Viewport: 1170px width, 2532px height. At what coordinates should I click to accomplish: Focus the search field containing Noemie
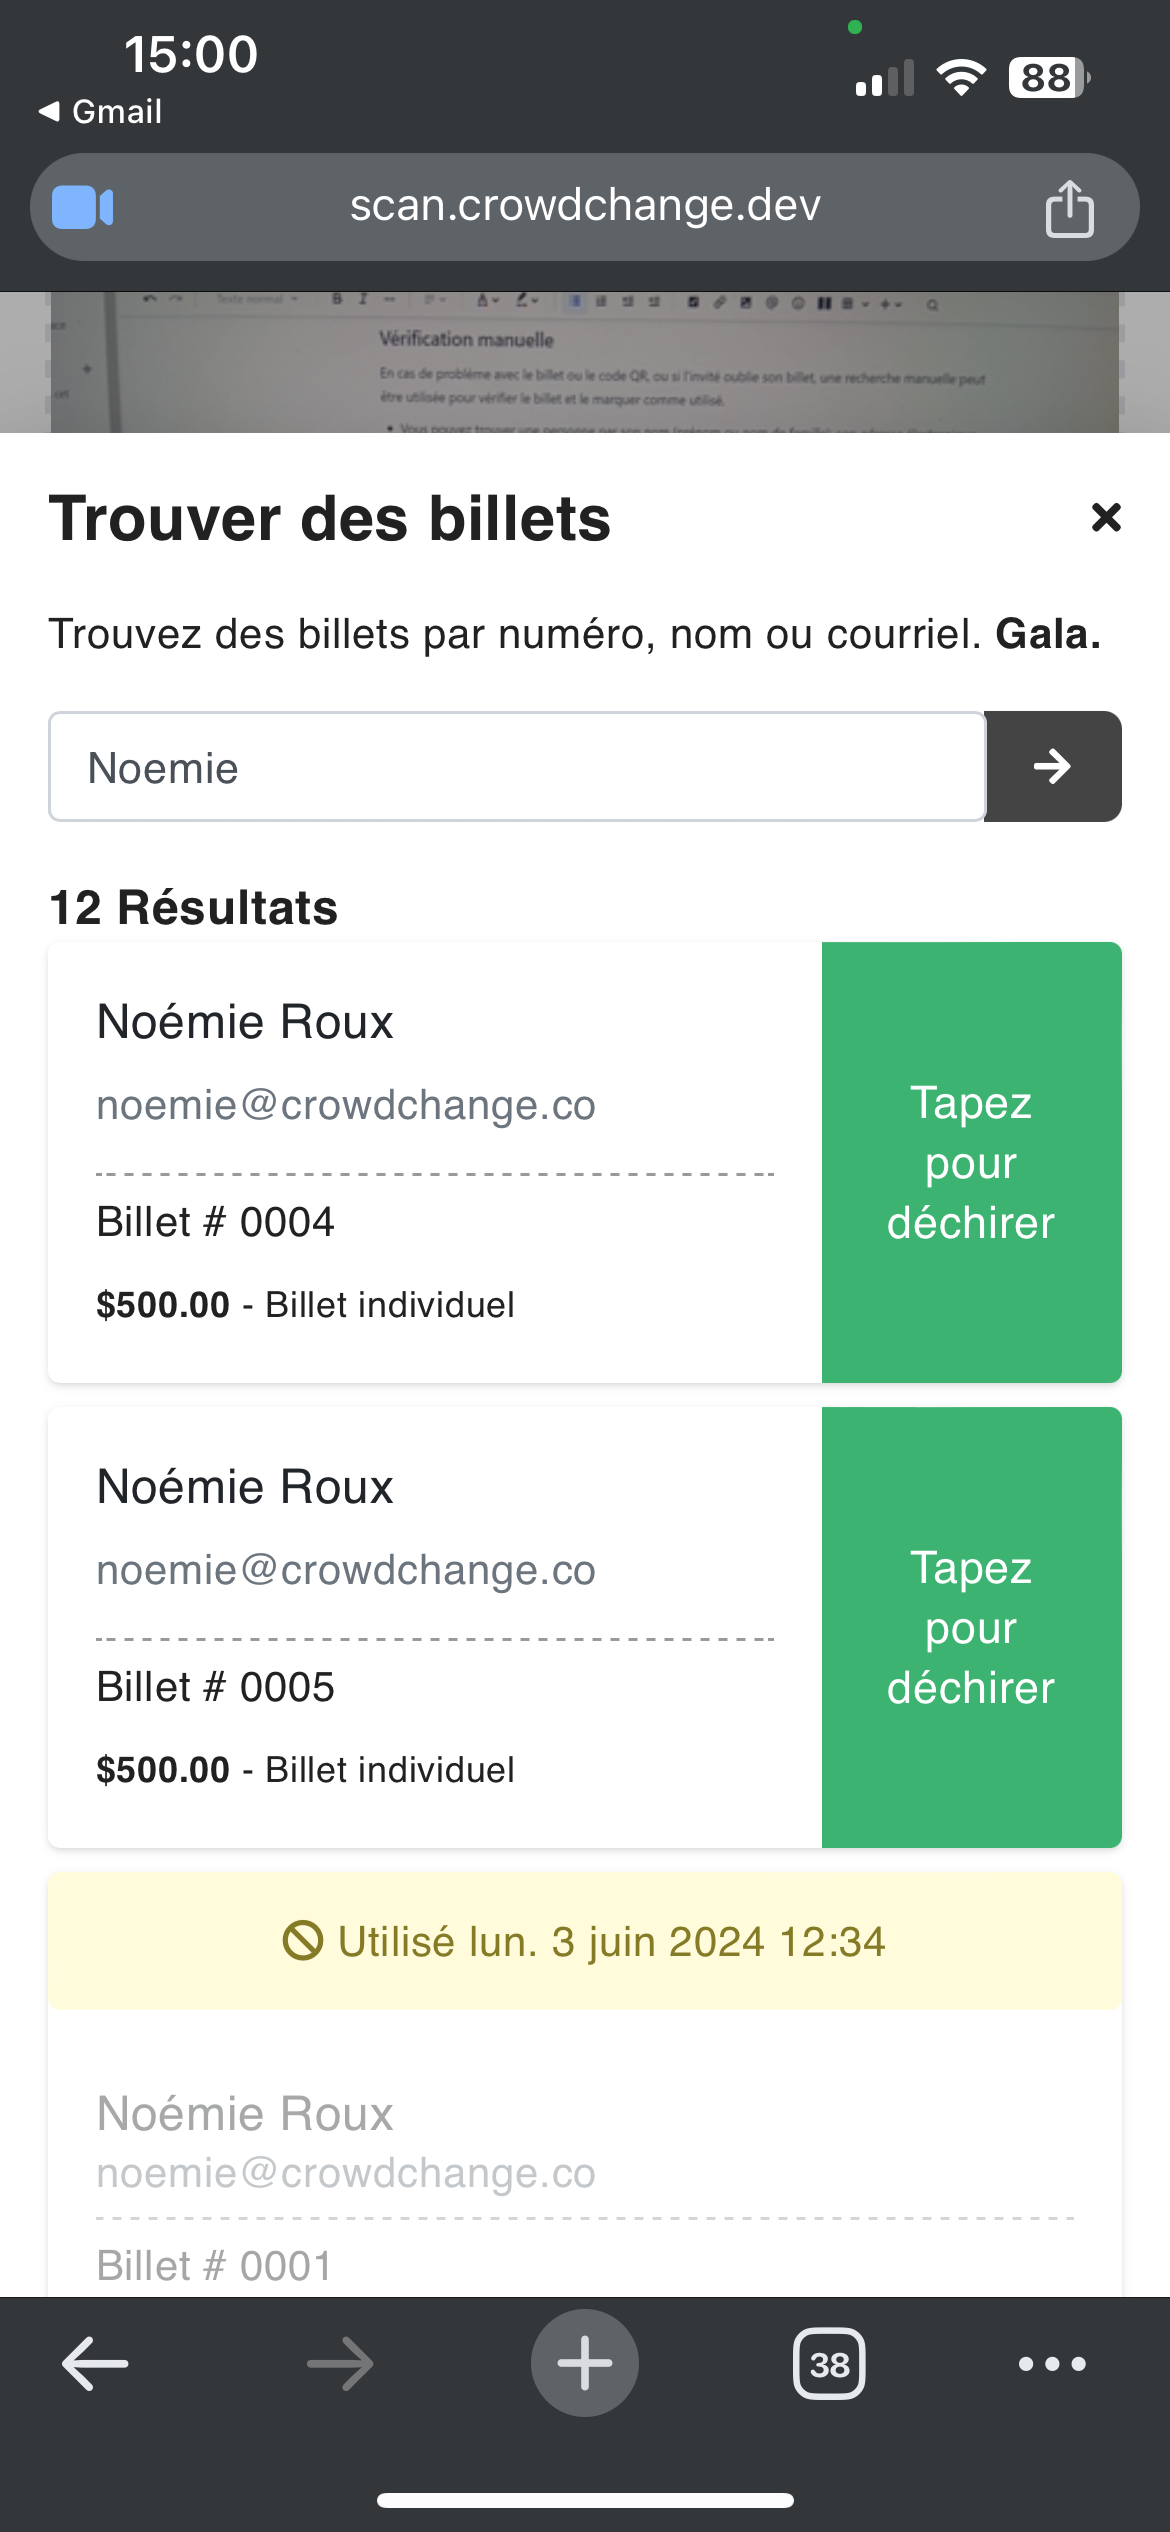coord(517,767)
